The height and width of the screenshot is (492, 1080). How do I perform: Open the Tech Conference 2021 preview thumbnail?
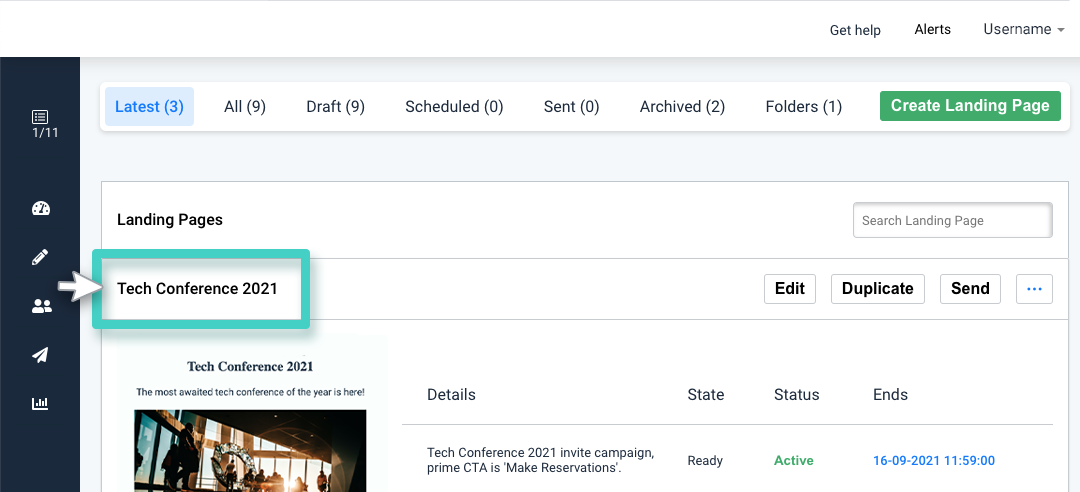coord(252,413)
